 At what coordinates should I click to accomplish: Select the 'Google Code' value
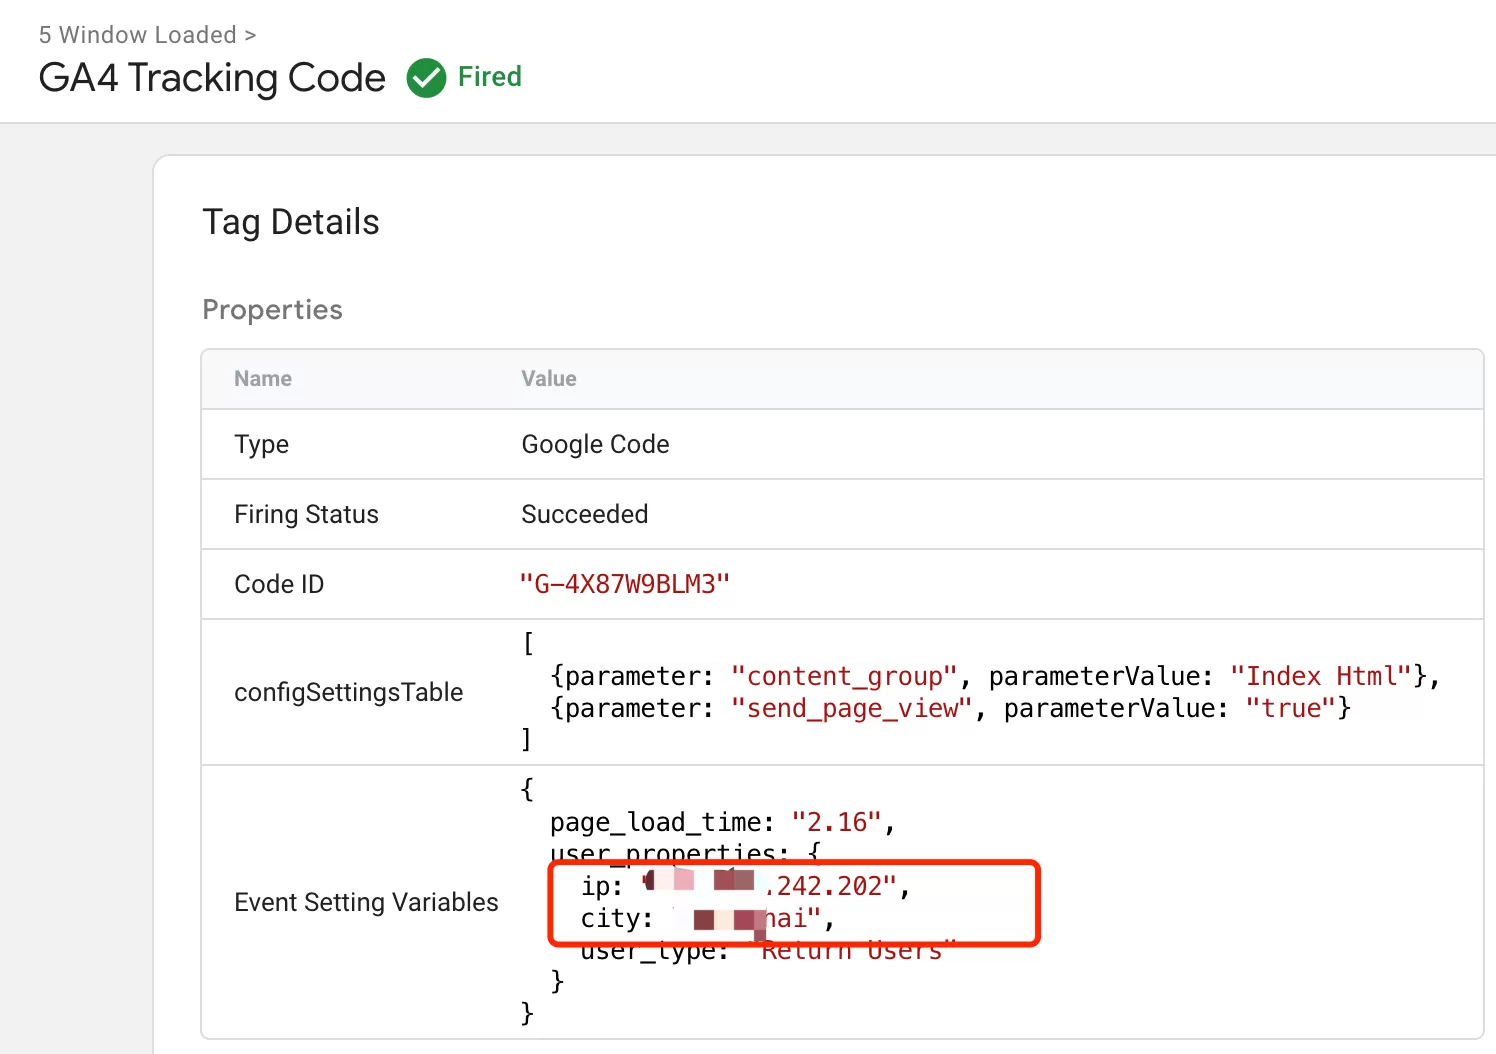596,444
